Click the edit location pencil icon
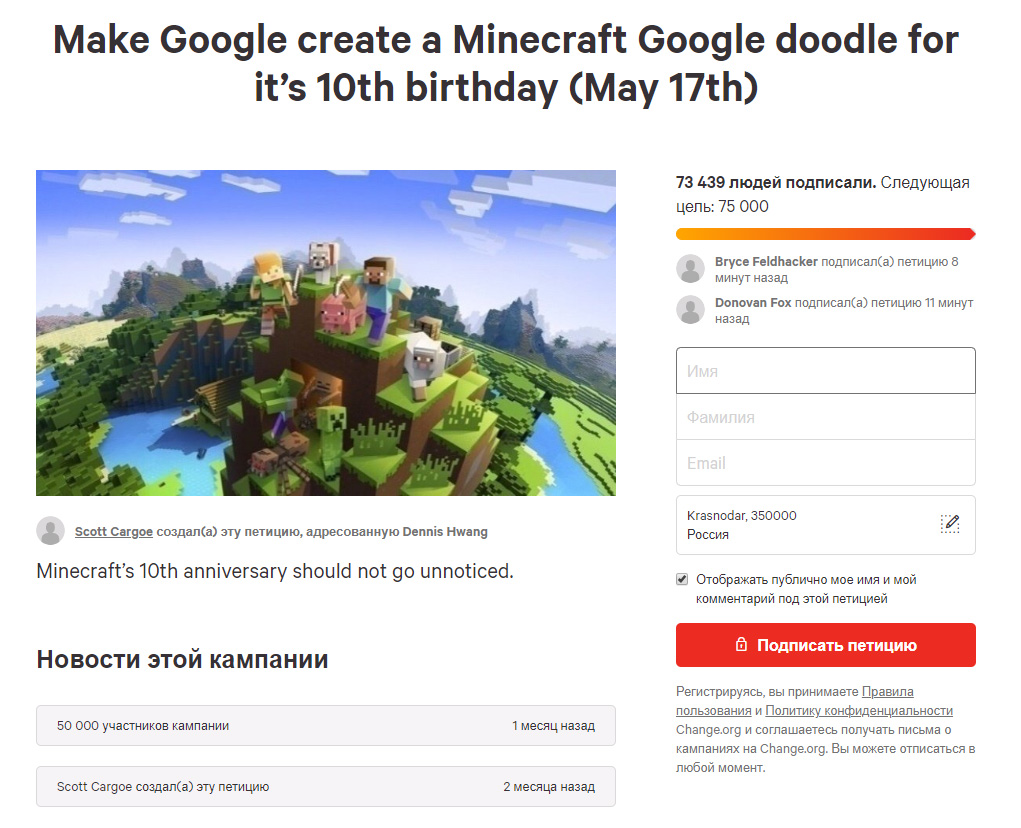This screenshot has height=828, width=1021. tap(950, 523)
